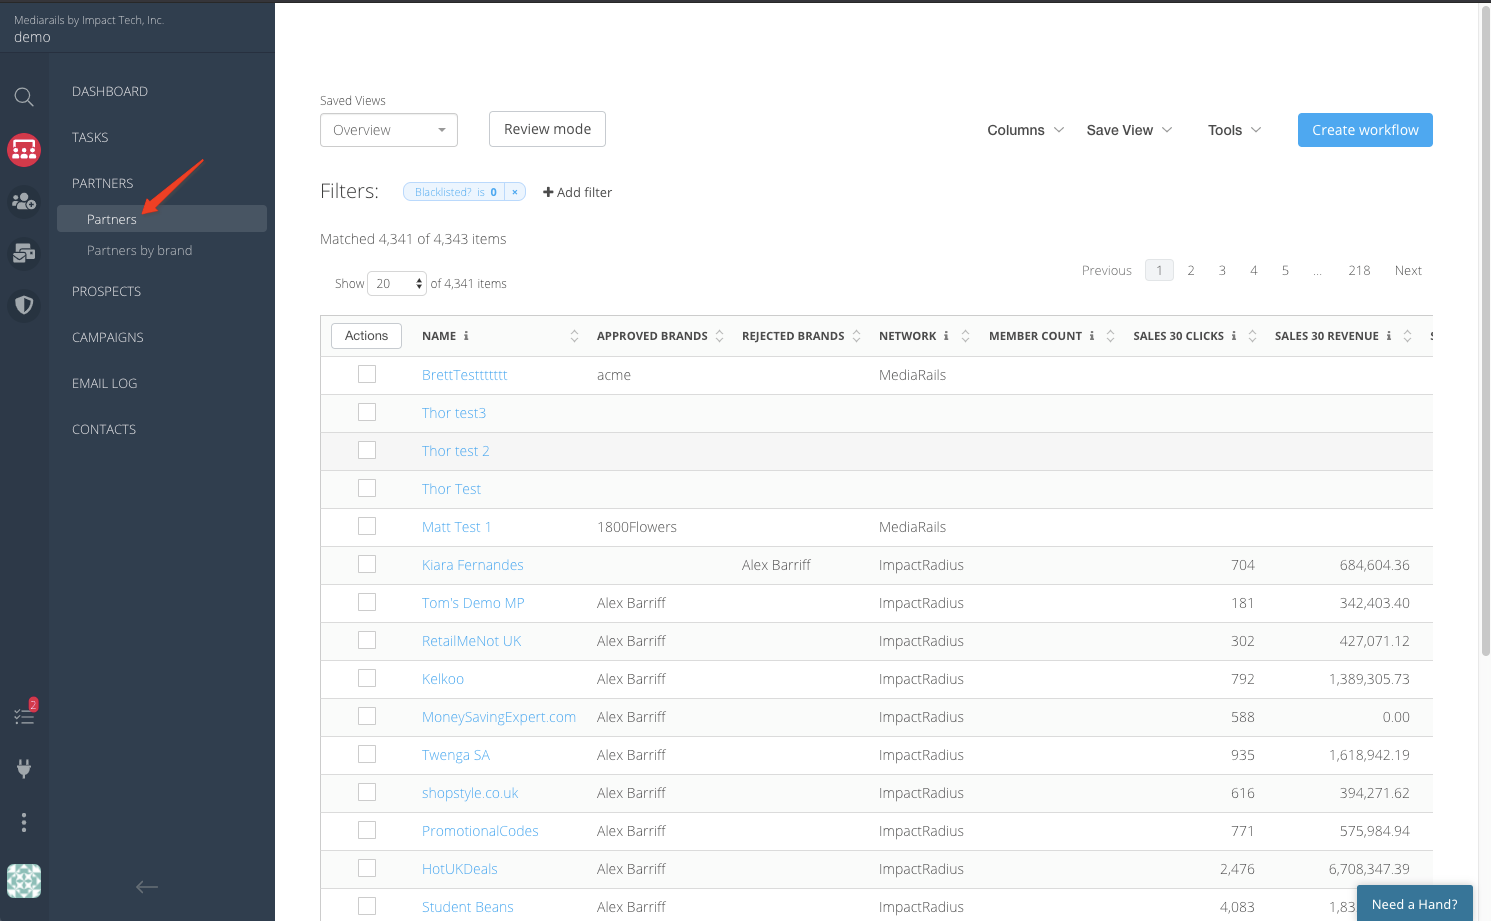Open the task checklist icon with badge
1491x921 pixels.
point(24,716)
